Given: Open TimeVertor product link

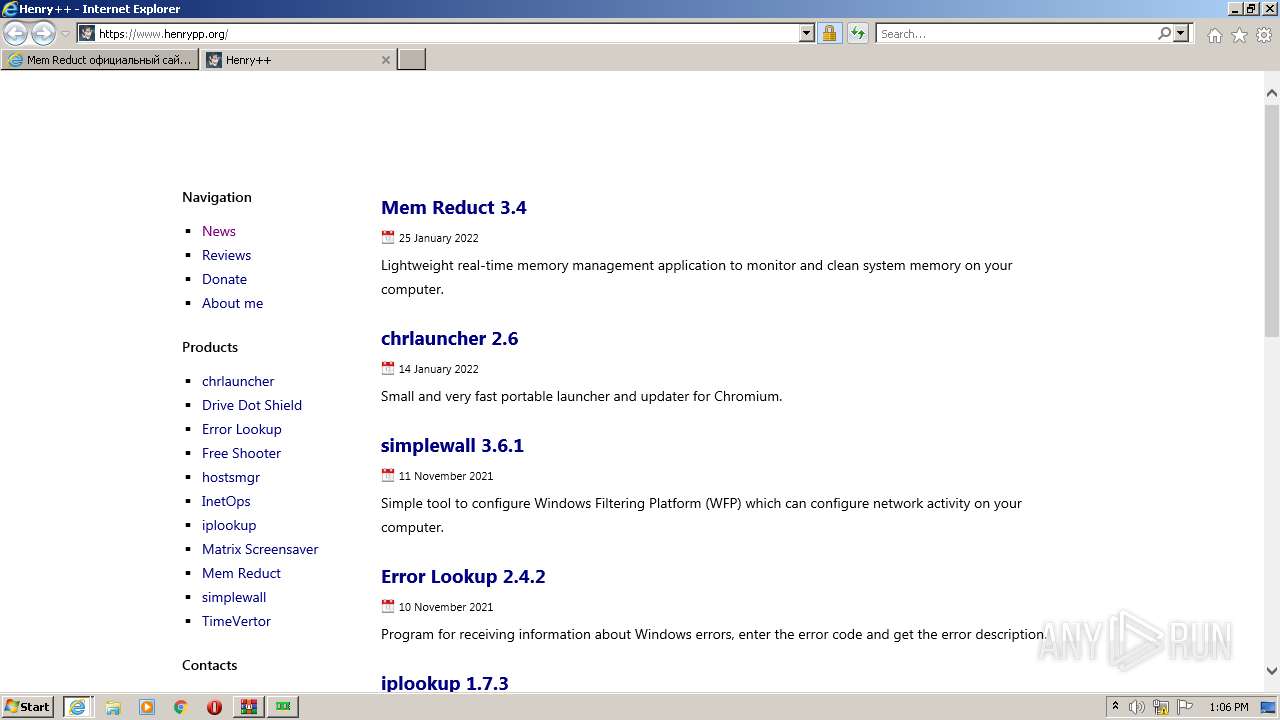Looking at the screenshot, I should pyautogui.click(x=236, y=621).
